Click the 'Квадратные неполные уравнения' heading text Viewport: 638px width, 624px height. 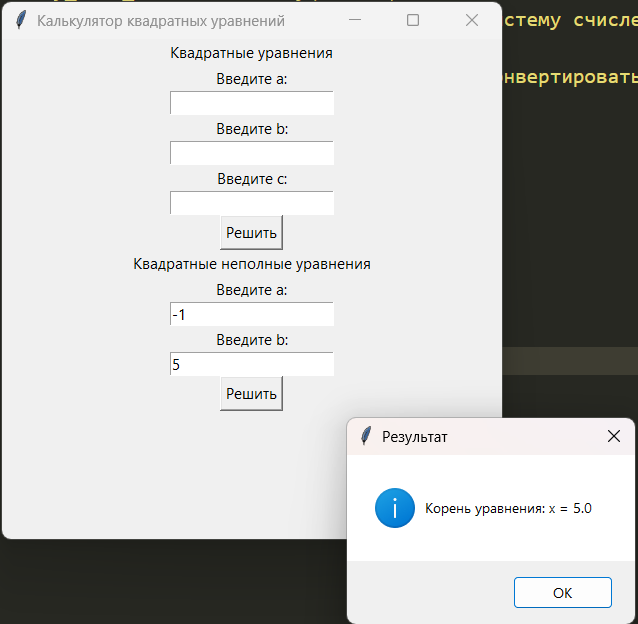[x=252, y=264]
